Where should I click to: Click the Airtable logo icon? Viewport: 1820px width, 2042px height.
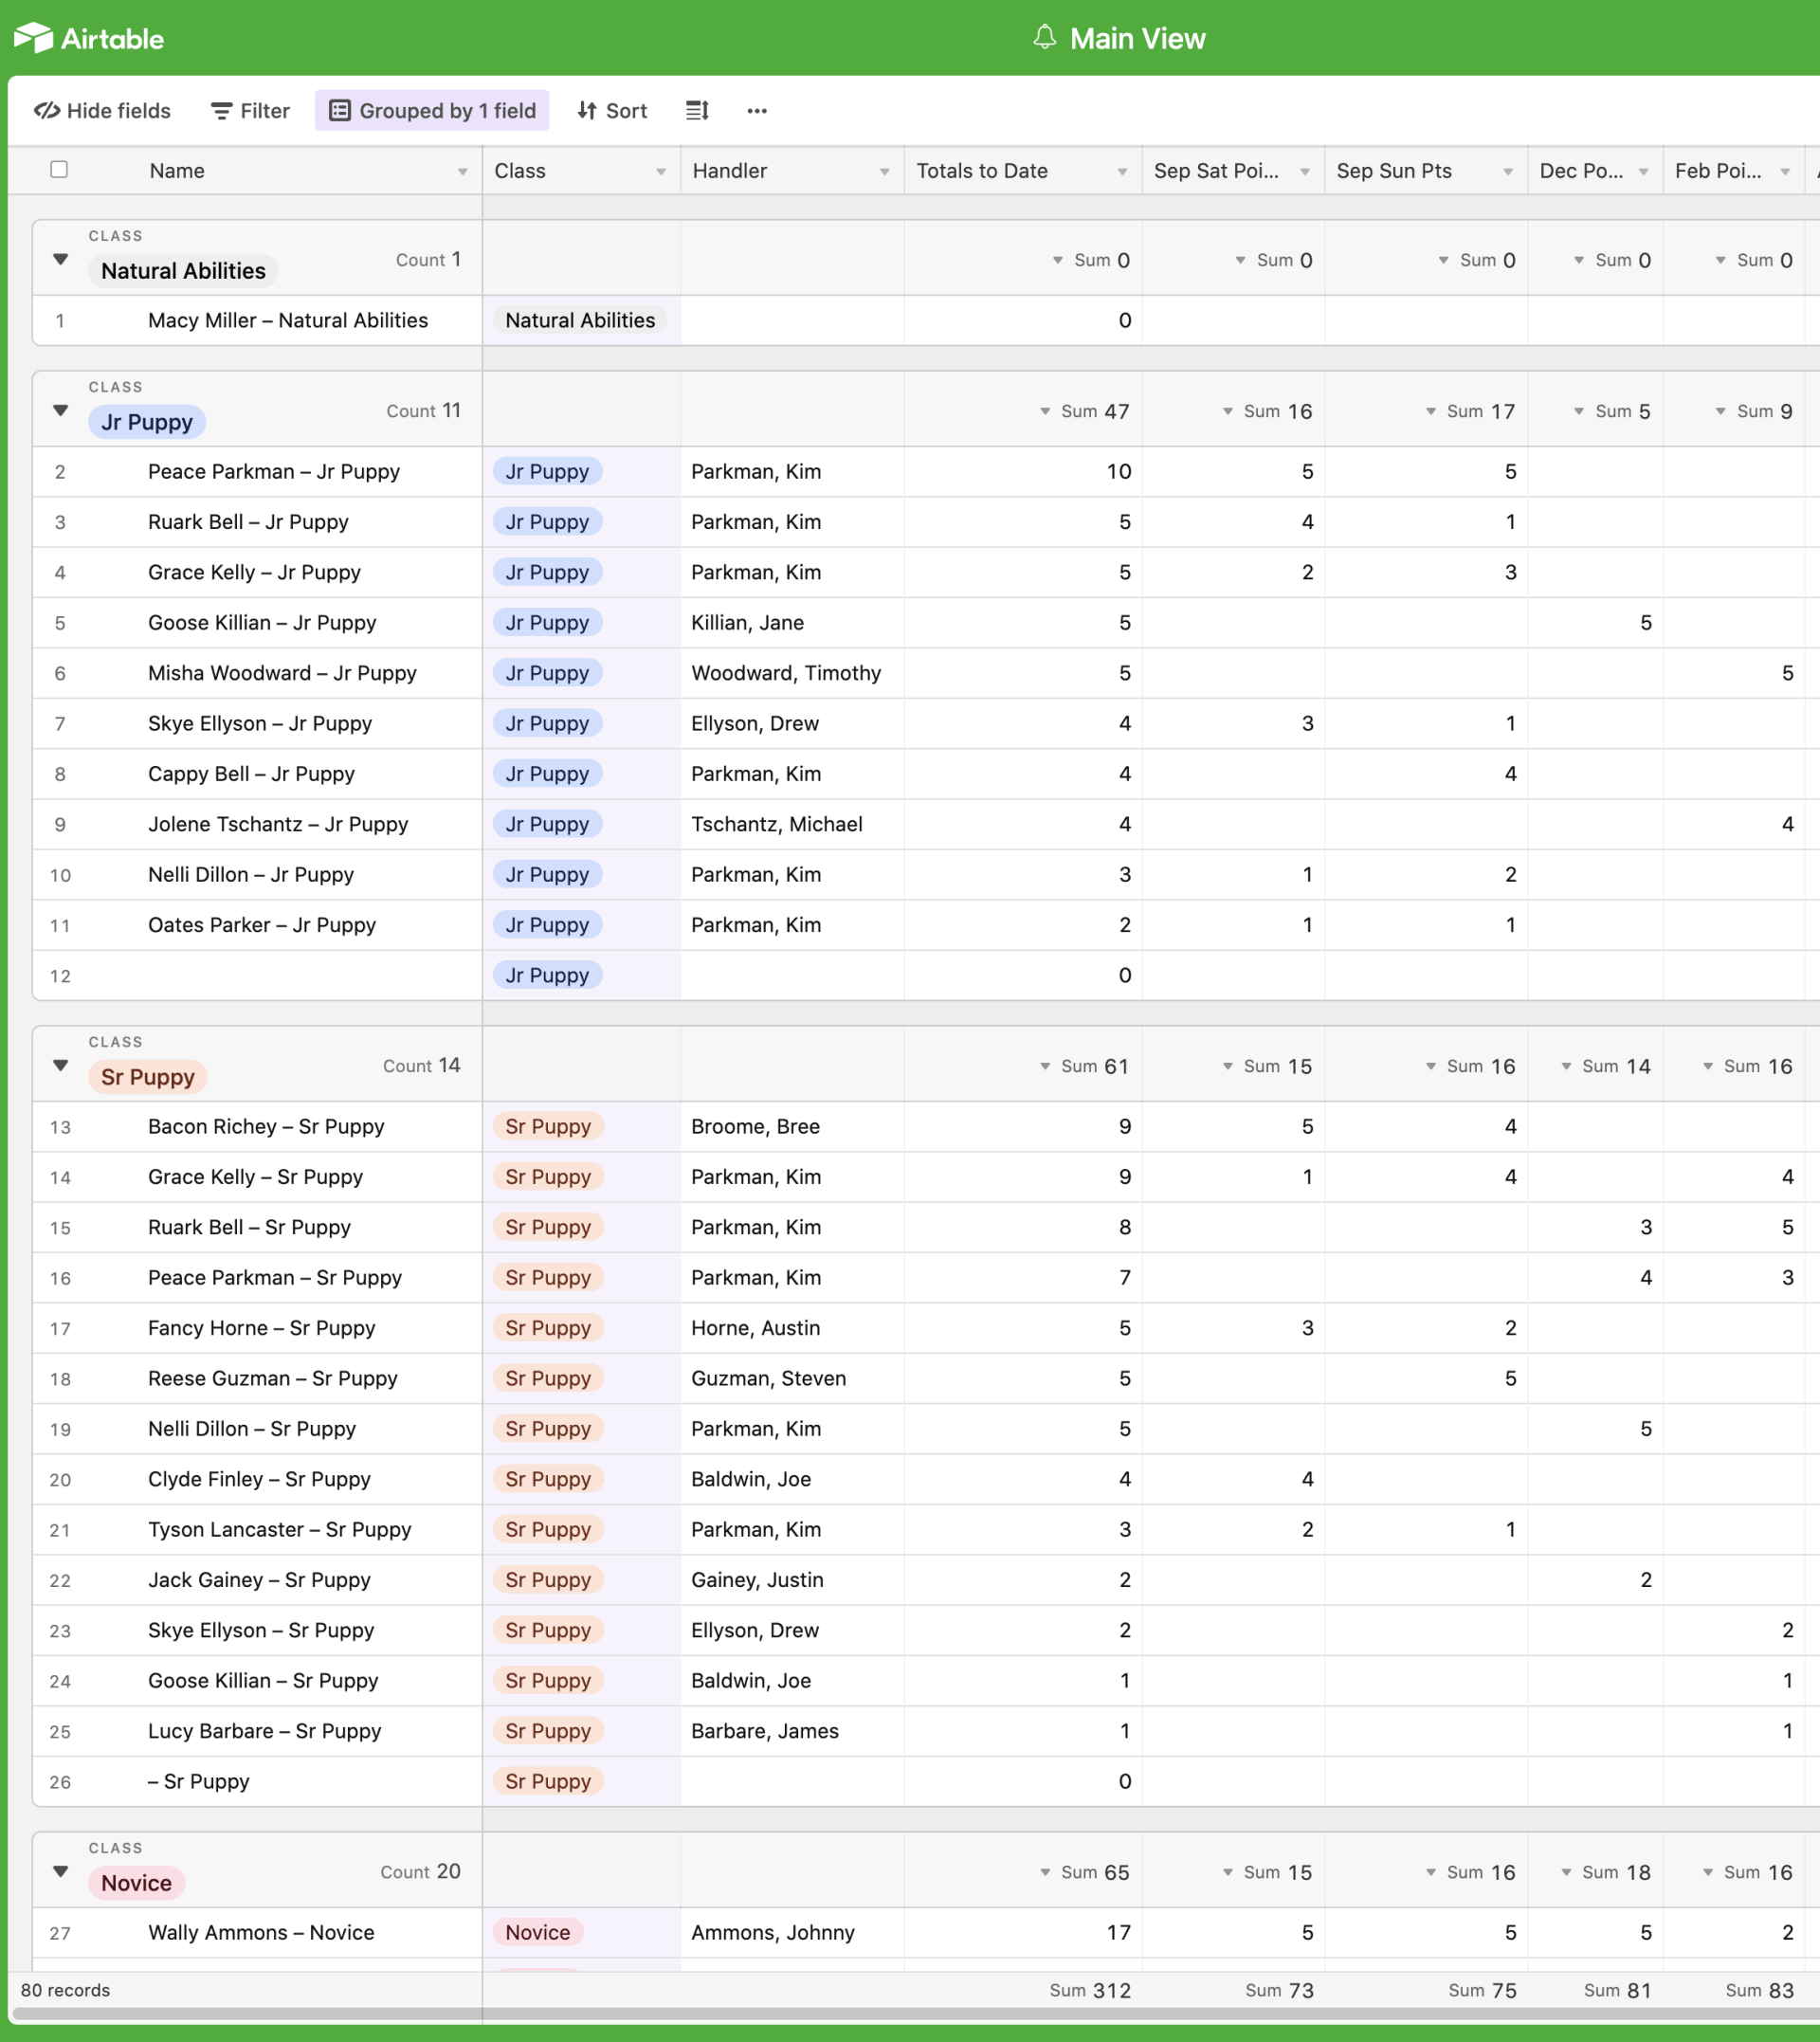pyautogui.click(x=33, y=38)
